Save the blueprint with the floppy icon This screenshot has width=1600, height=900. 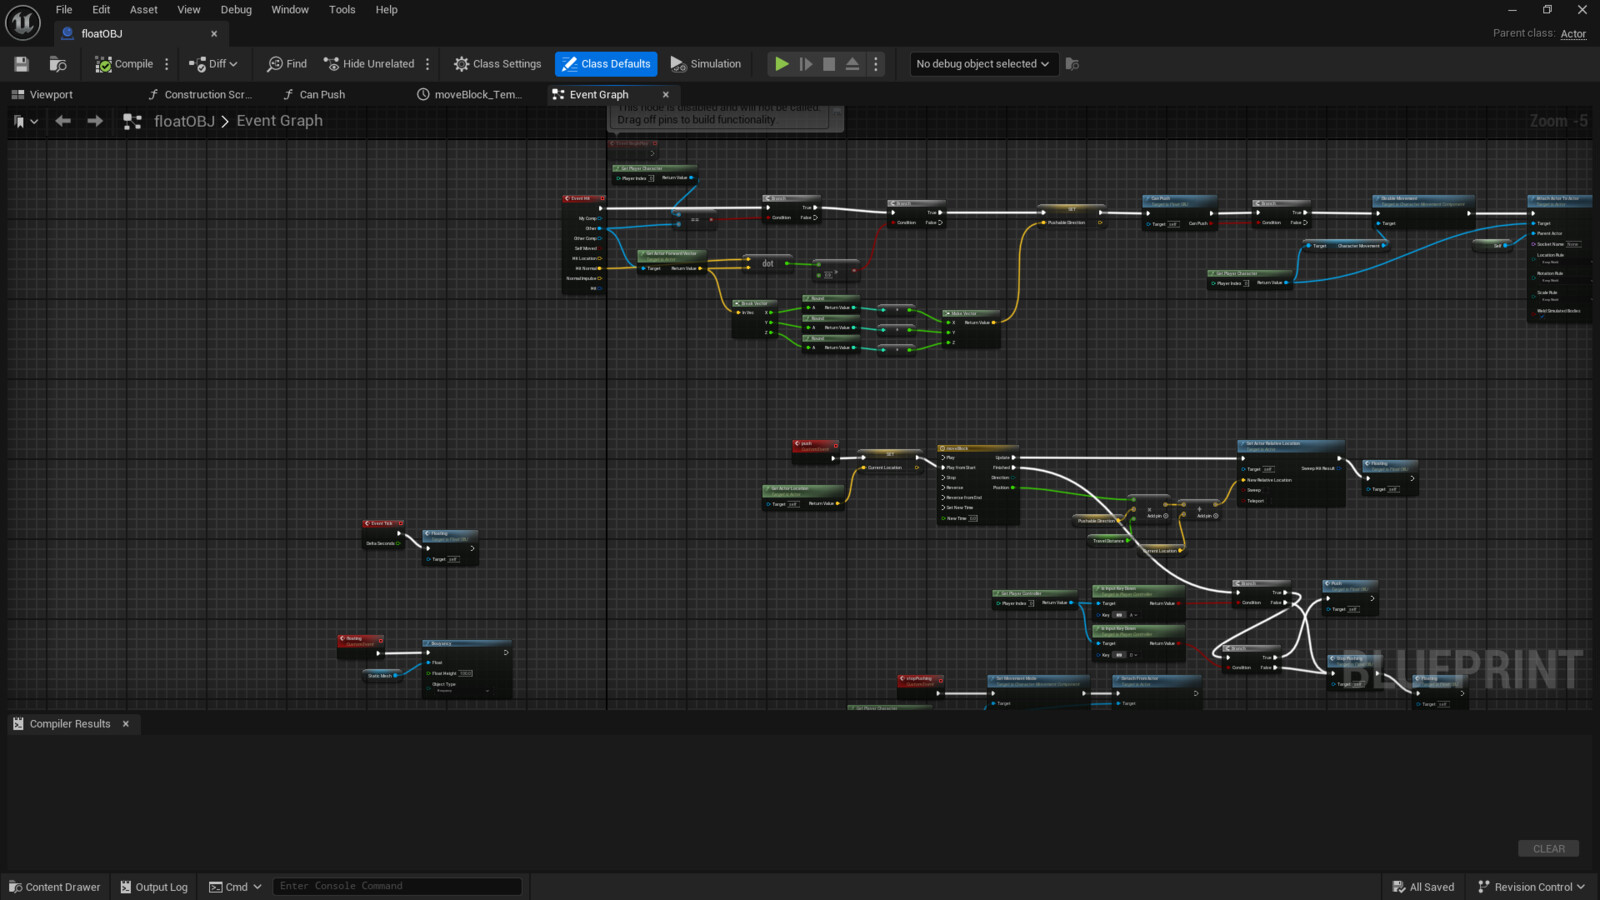coord(21,64)
